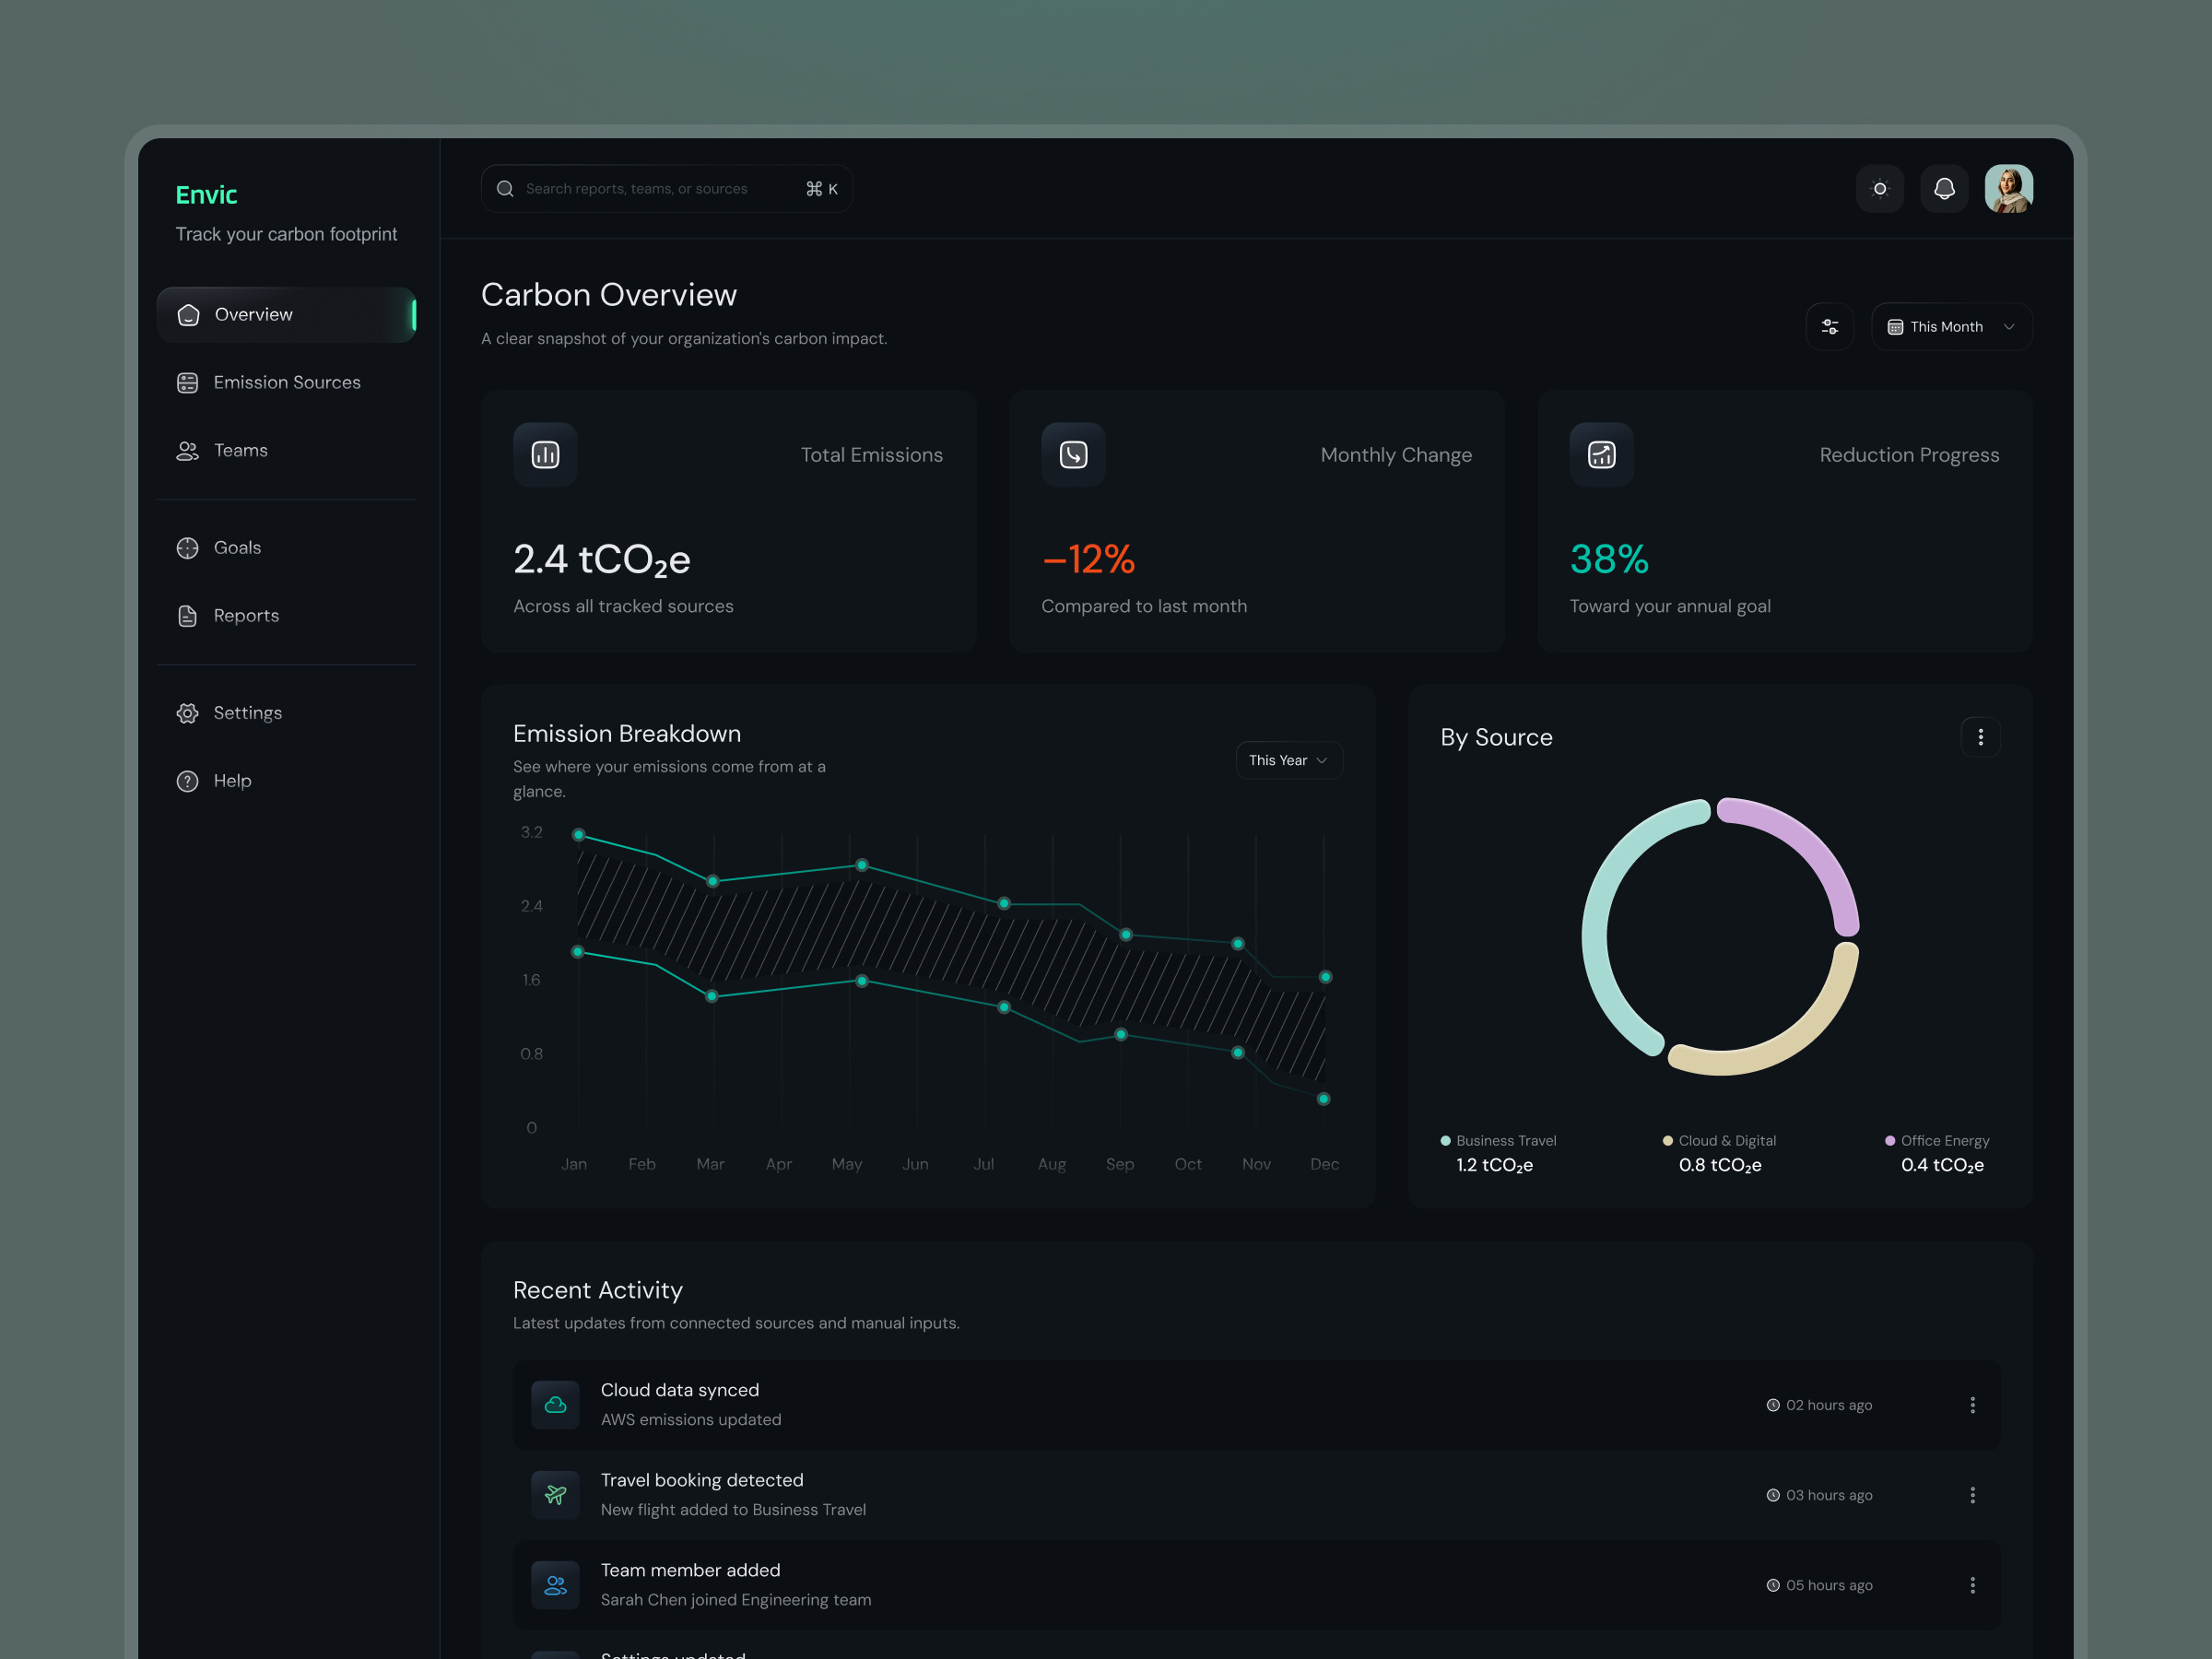Image resolution: width=2212 pixels, height=1659 pixels.
Task: Open the three-dot menu on By Source card
Action: (x=1980, y=737)
